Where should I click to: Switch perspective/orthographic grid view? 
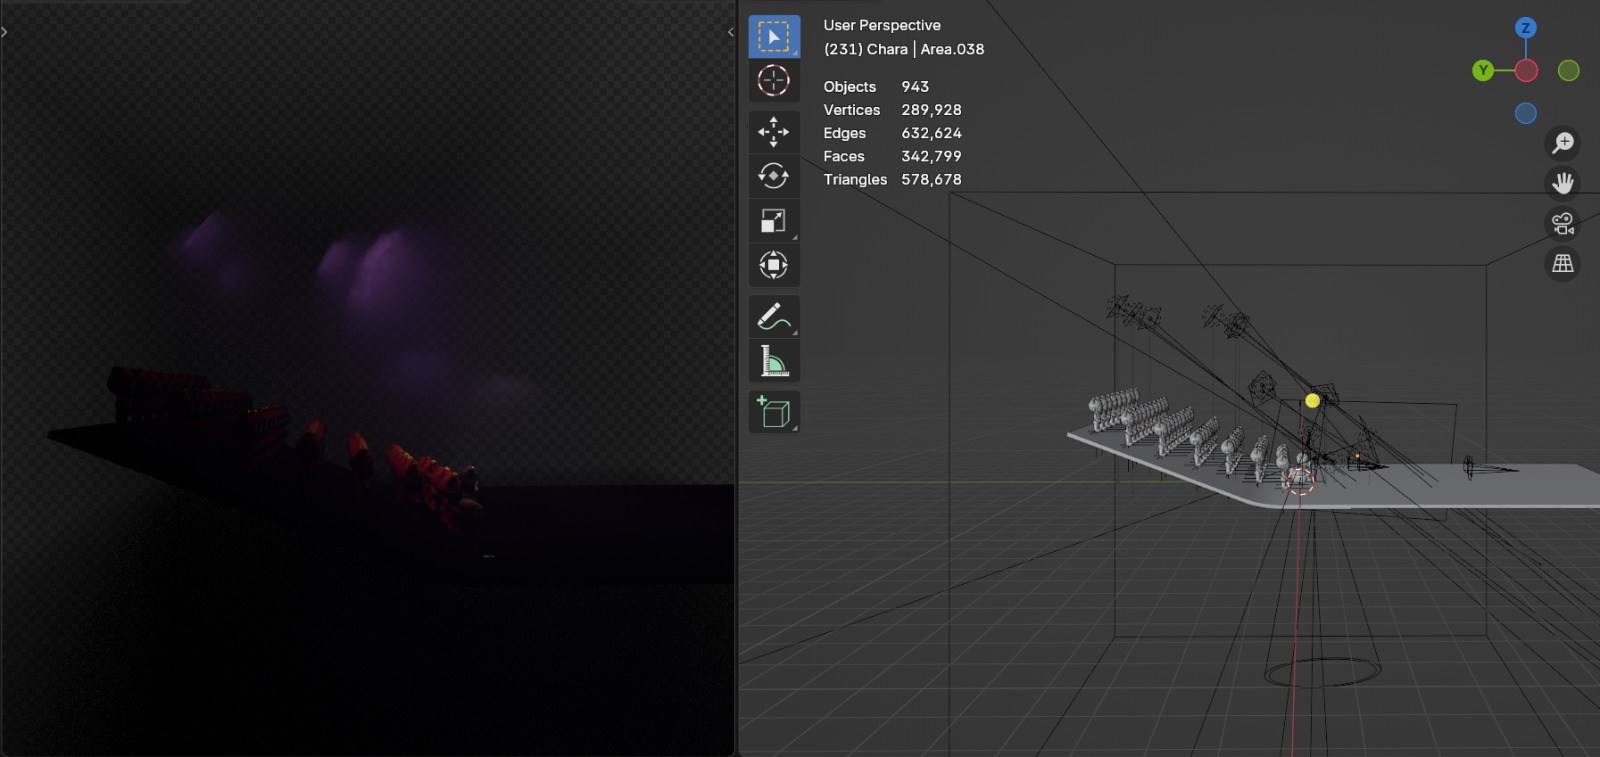click(1563, 264)
